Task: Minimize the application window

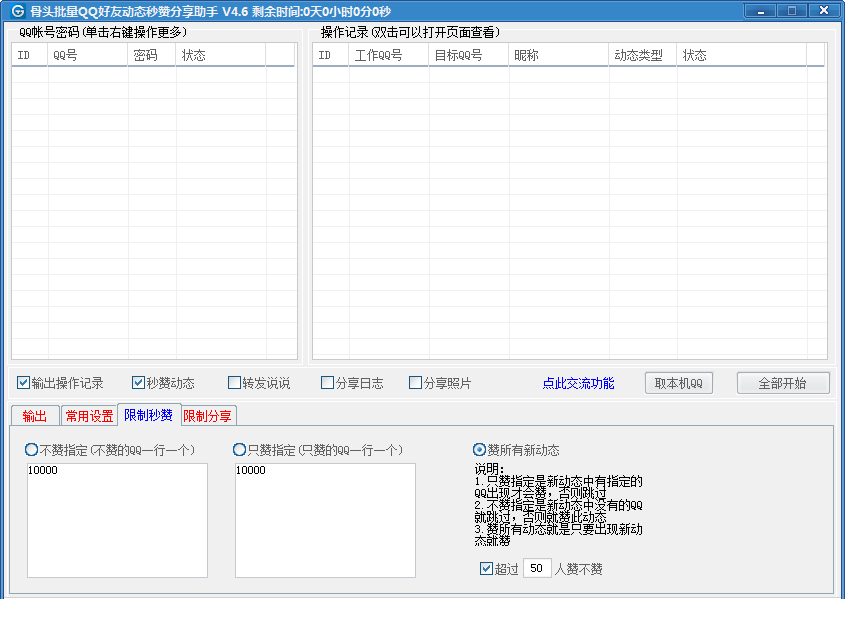Action: pos(760,10)
